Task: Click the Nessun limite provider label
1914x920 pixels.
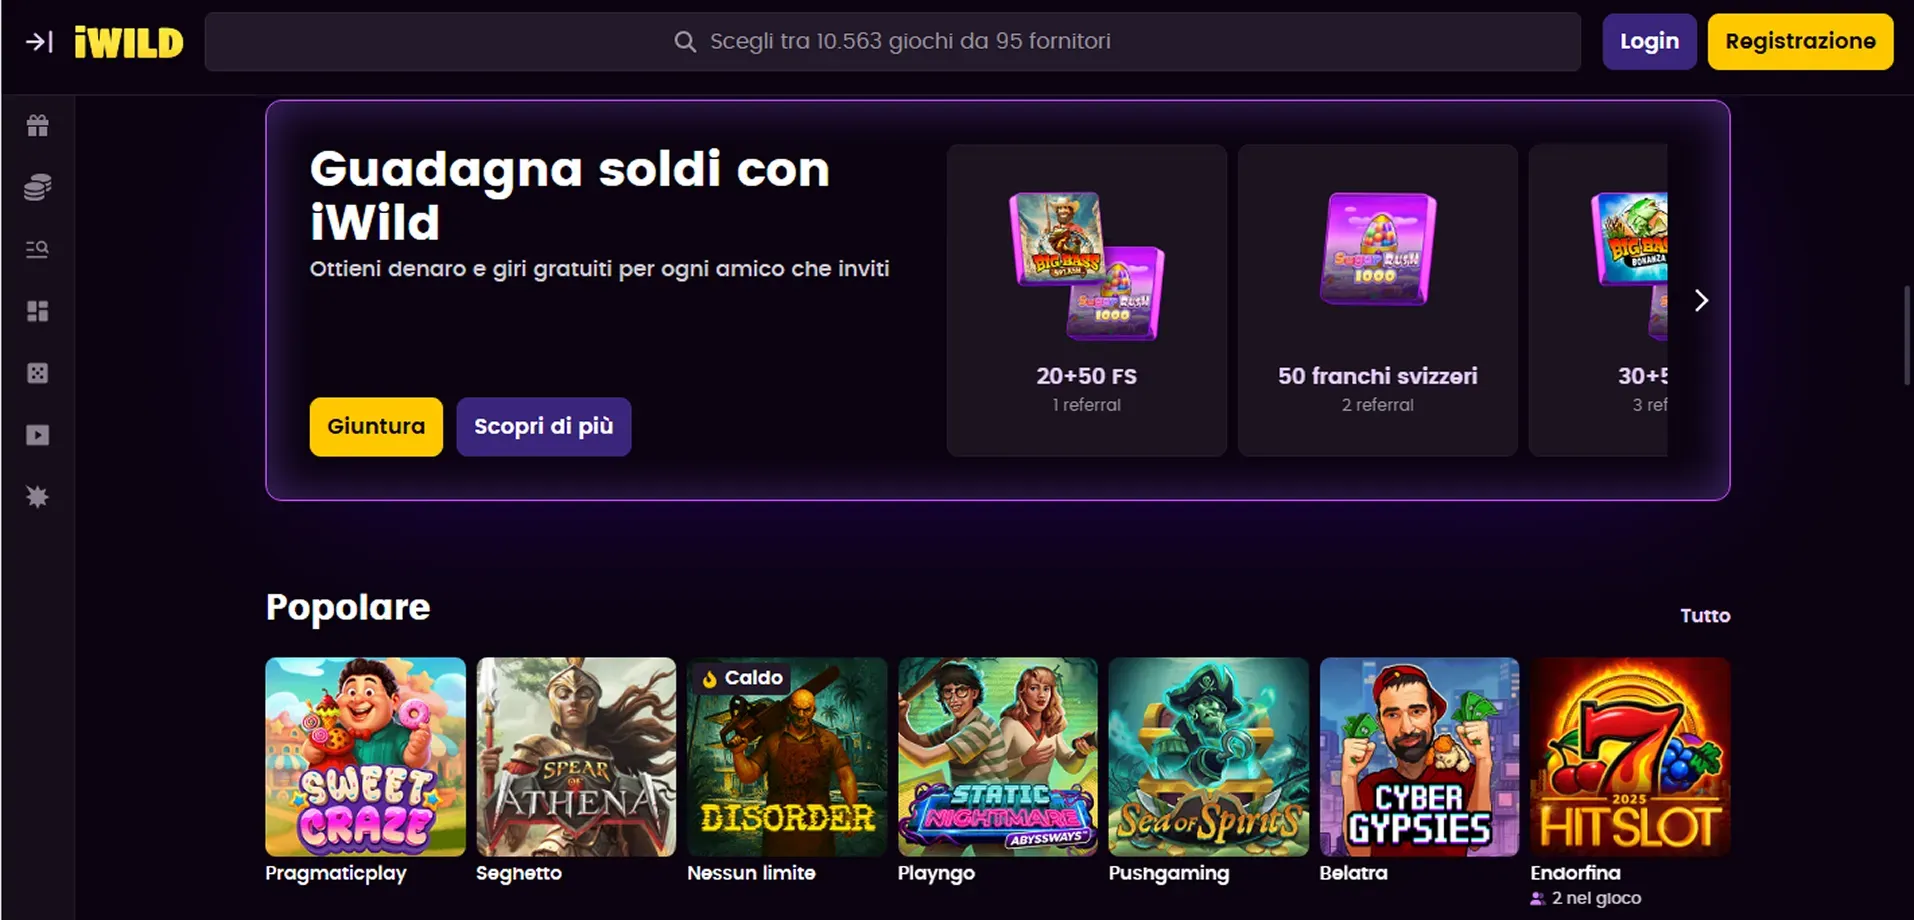Action: pos(751,873)
